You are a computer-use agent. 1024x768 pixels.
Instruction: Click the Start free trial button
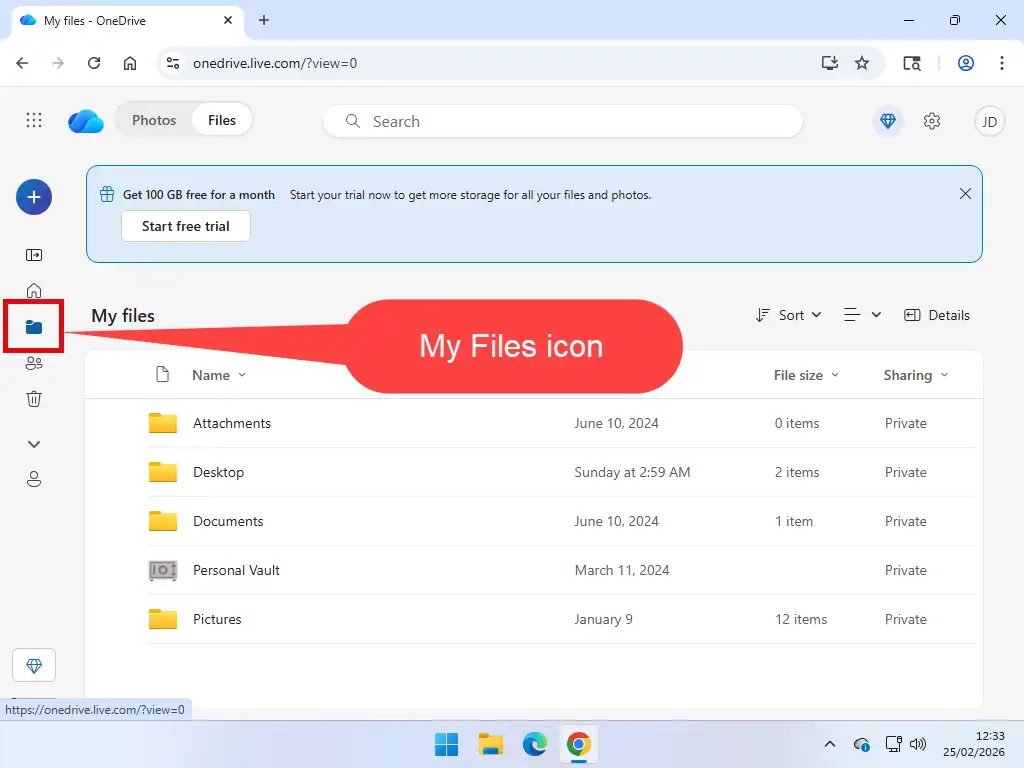(185, 226)
